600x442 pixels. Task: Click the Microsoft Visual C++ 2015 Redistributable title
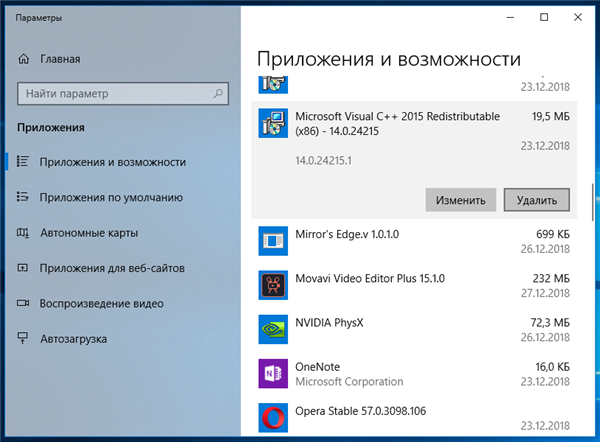pyautogui.click(x=397, y=123)
